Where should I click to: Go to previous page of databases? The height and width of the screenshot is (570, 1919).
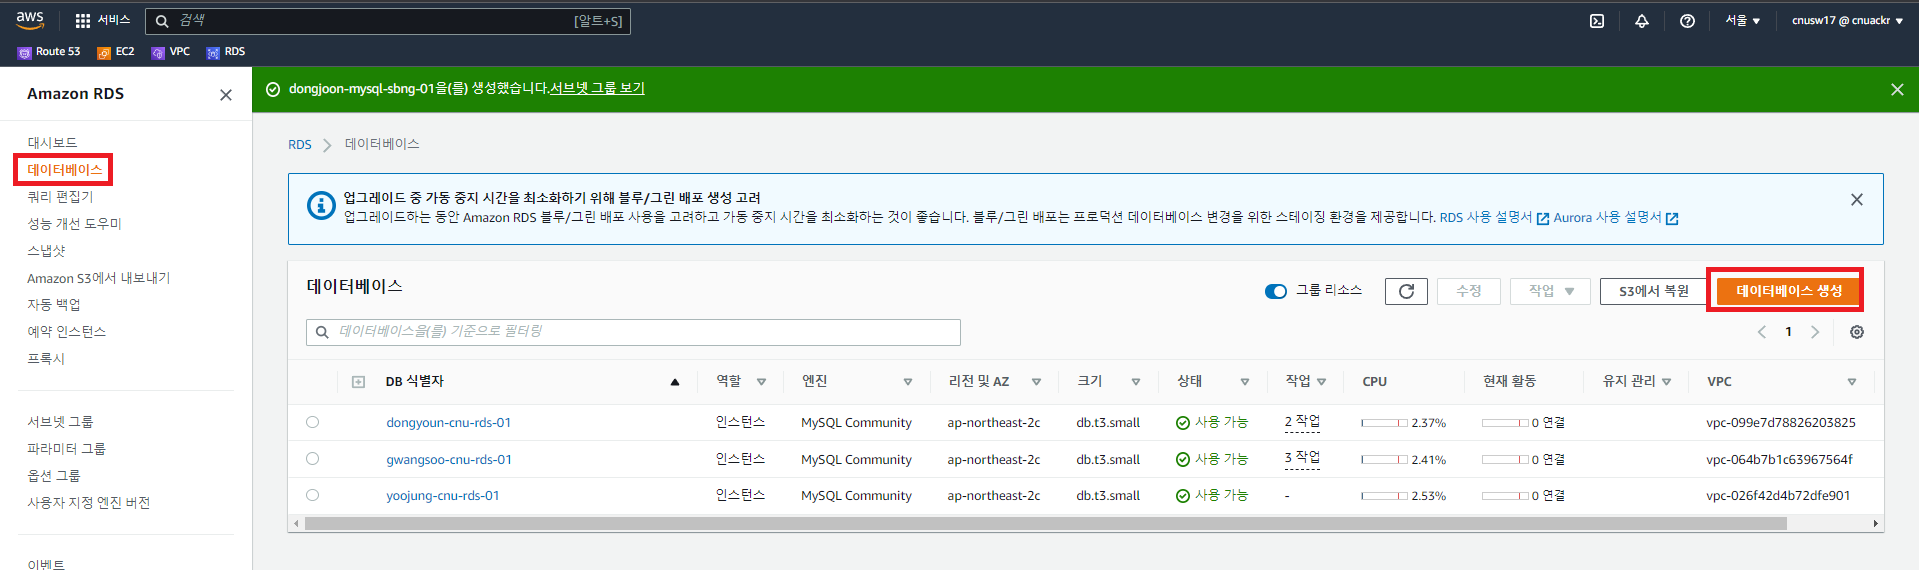[x=1762, y=332]
